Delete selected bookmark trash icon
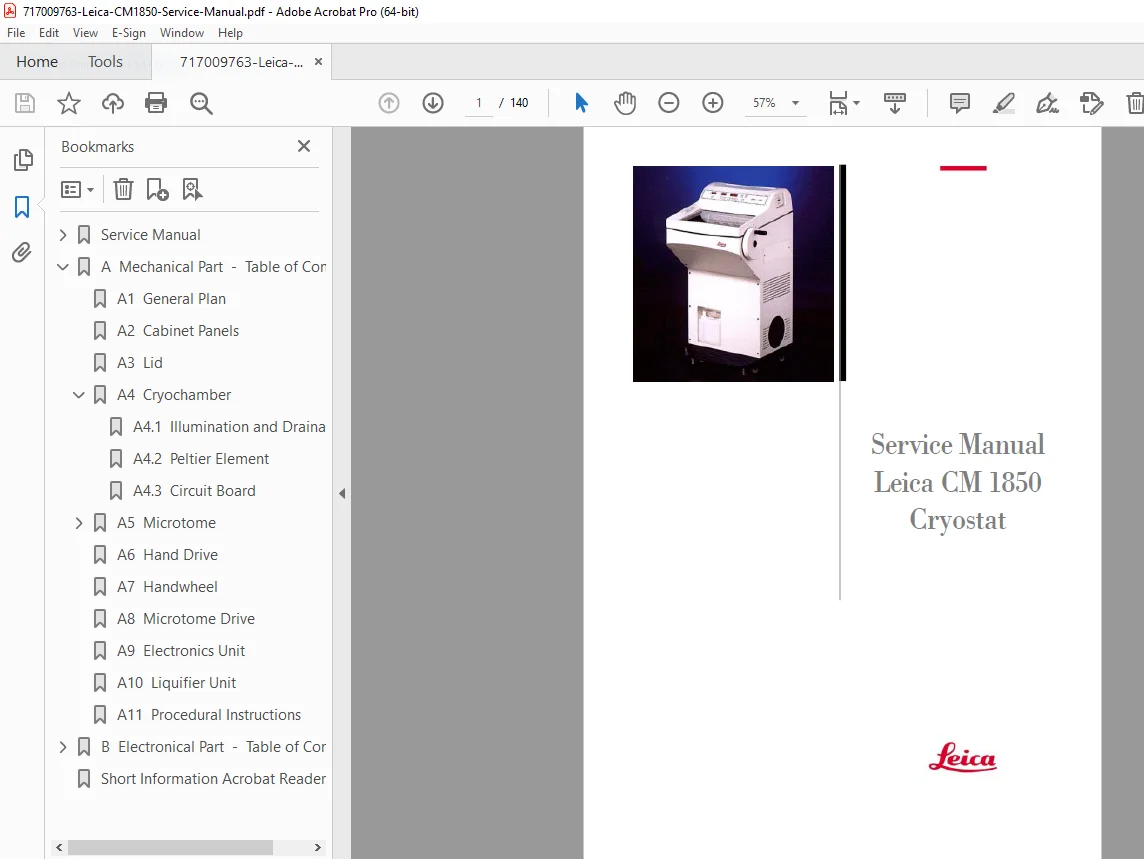 [x=123, y=189]
